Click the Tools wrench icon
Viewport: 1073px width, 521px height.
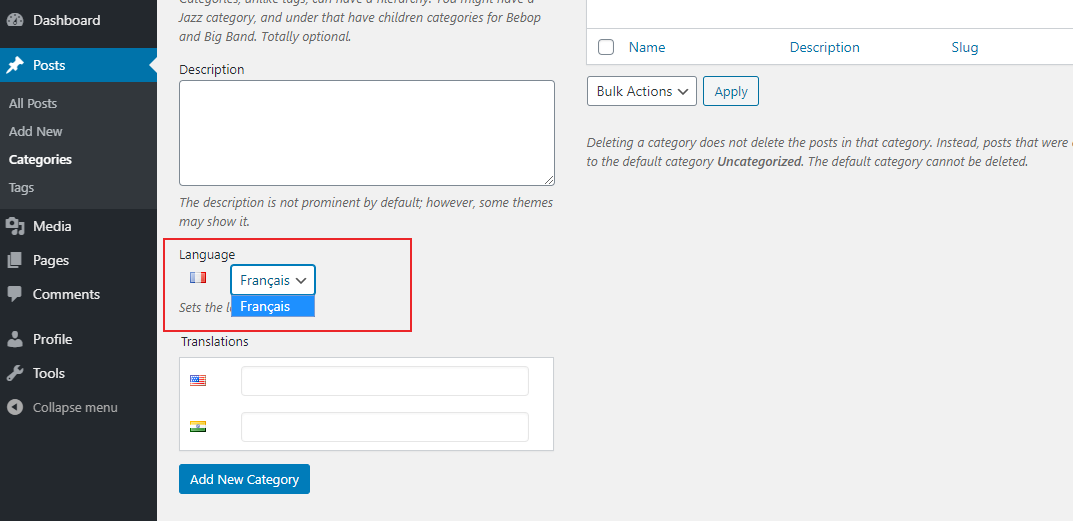tap(14, 373)
